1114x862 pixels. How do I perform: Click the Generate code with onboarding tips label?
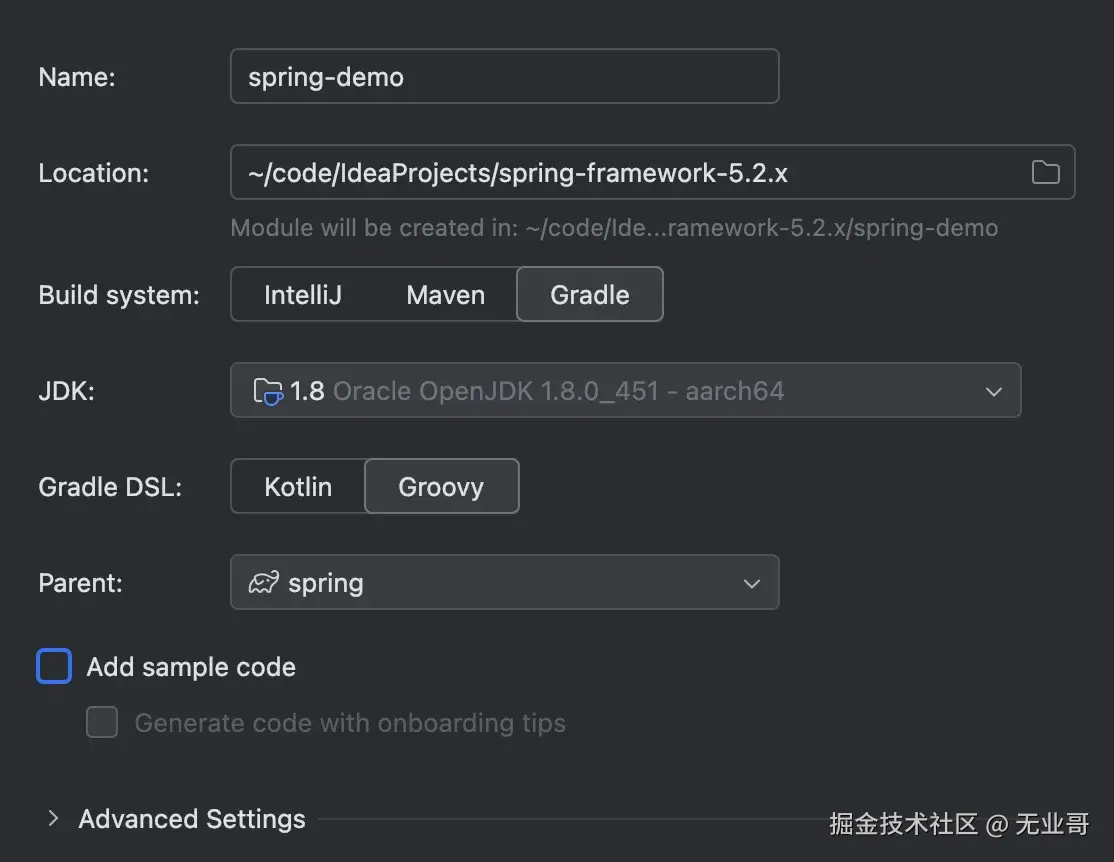[350, 723]
